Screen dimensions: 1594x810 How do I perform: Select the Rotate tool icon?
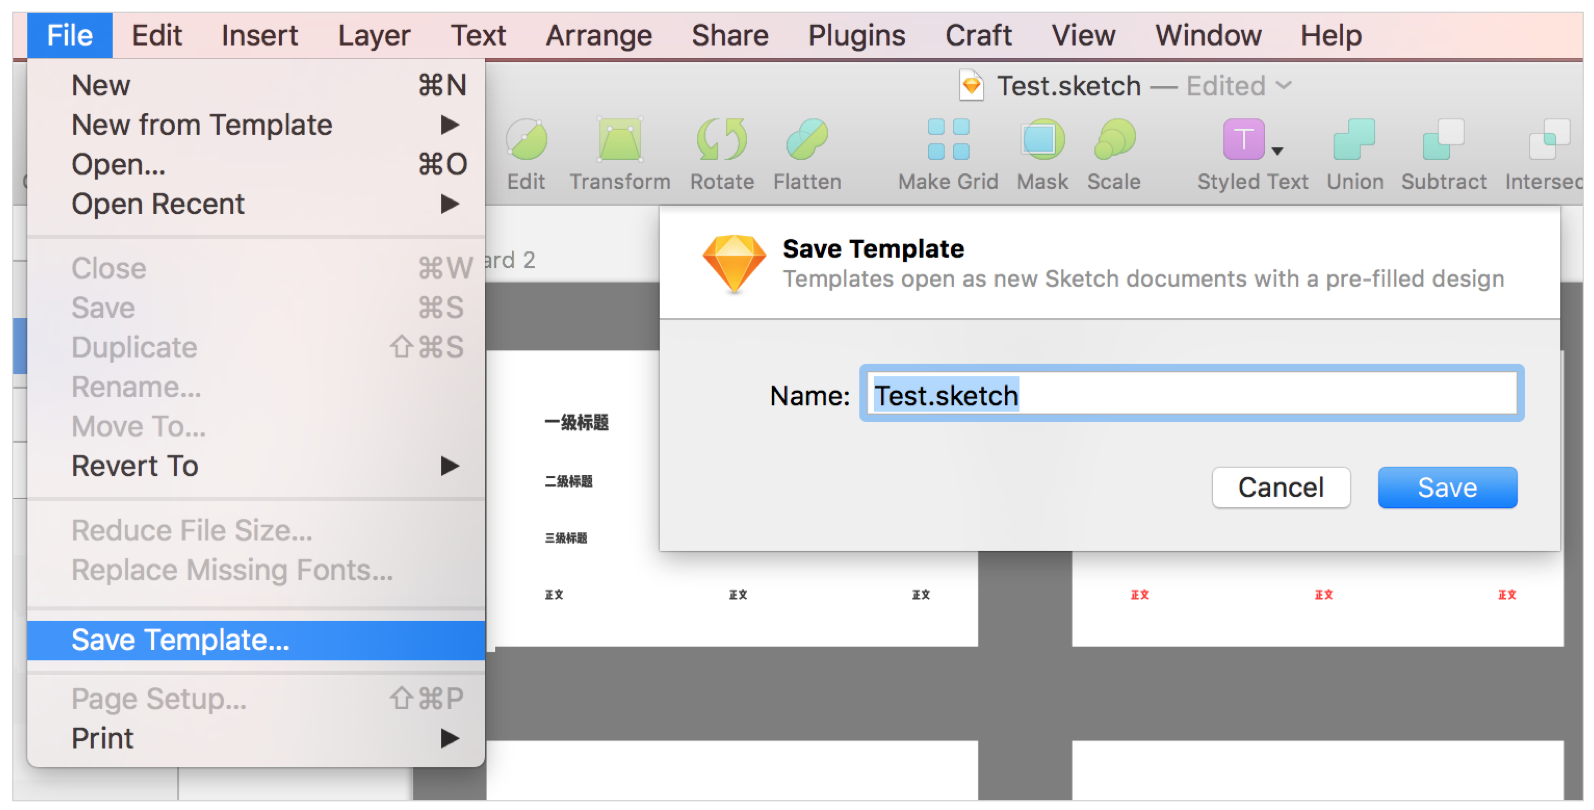(721, 140)
